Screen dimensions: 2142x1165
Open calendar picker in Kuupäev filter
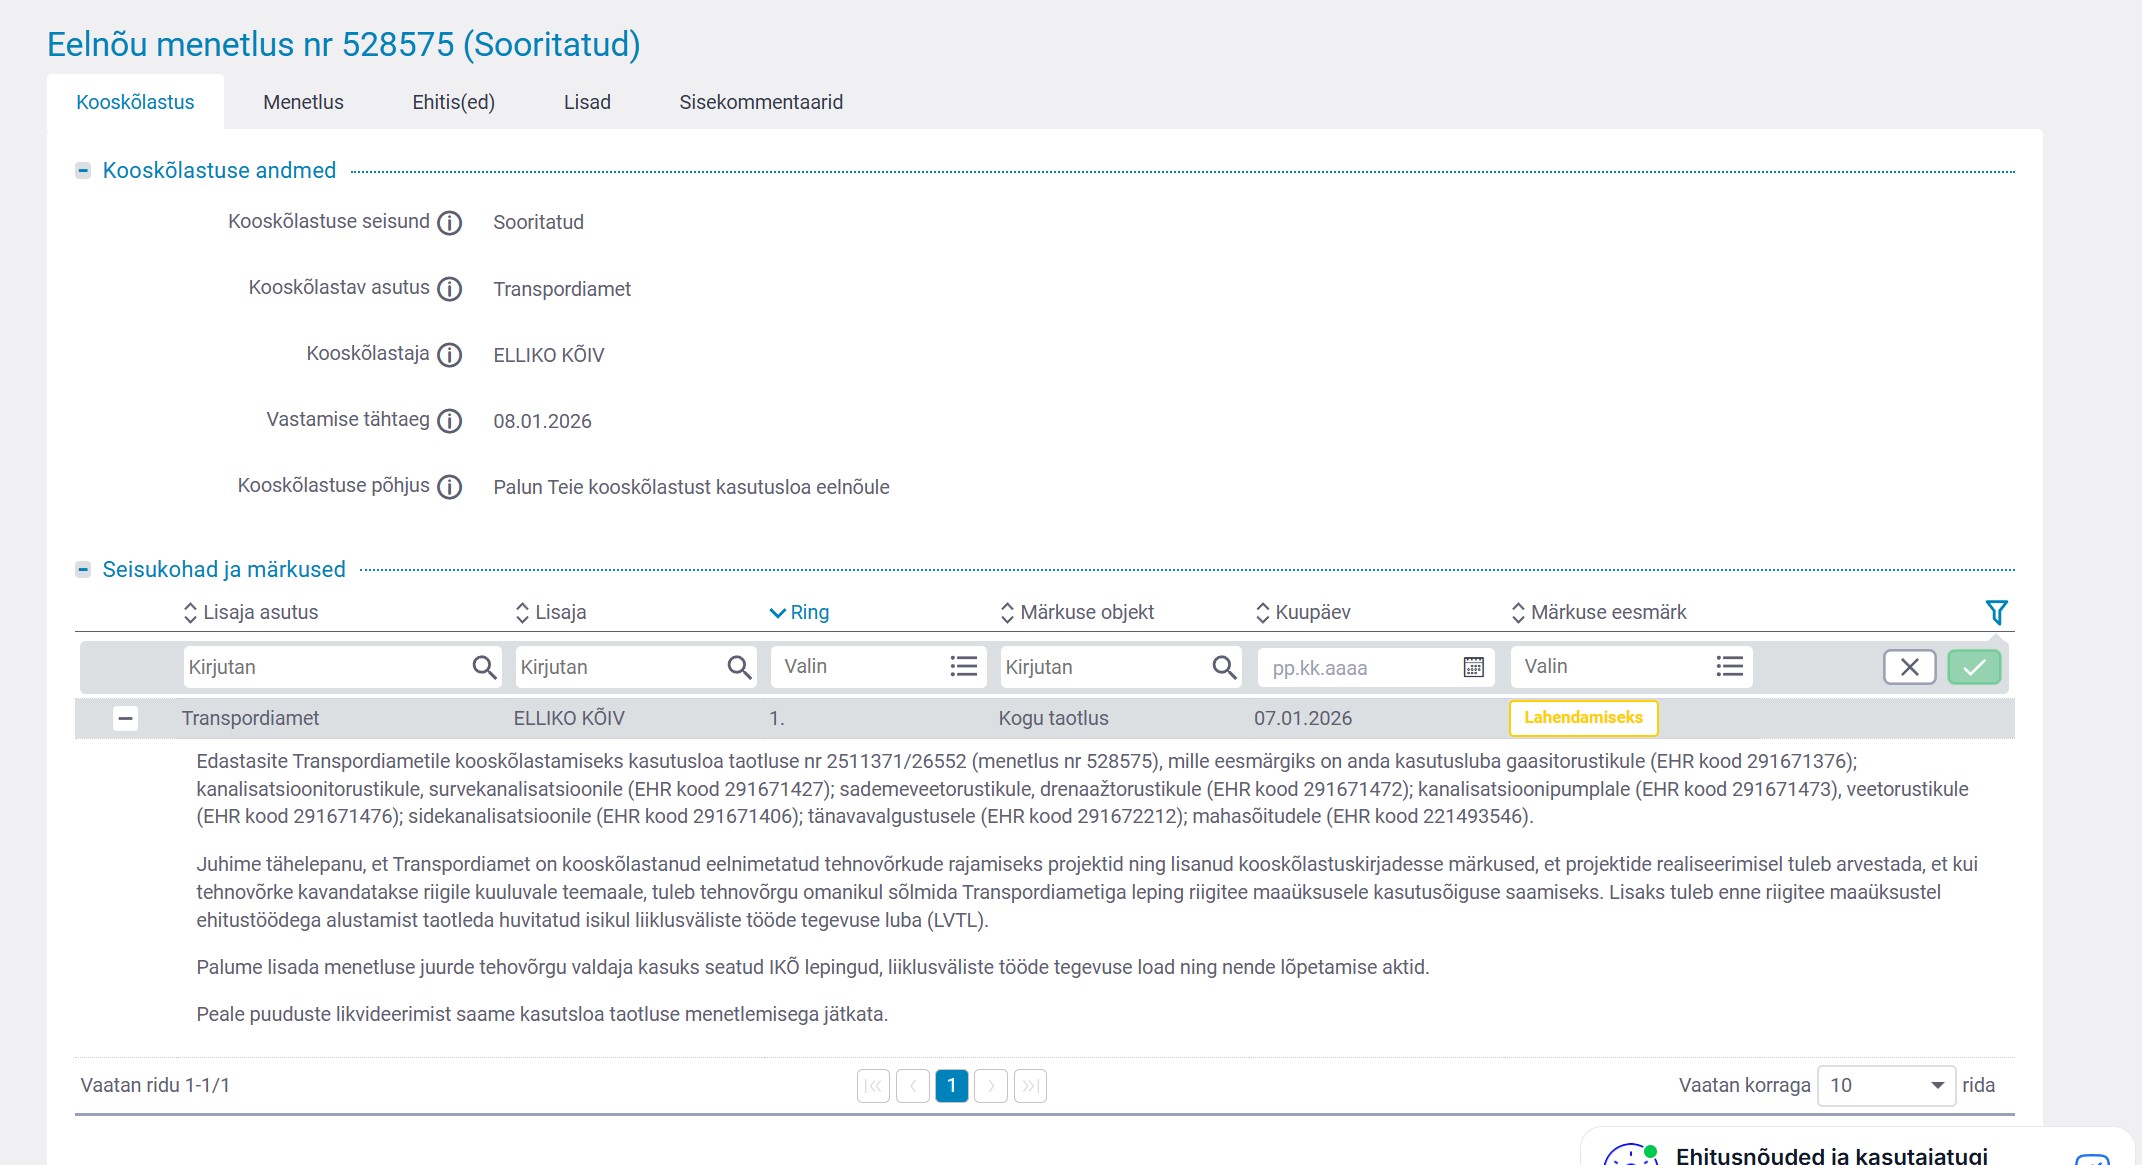pos(1473,667)
